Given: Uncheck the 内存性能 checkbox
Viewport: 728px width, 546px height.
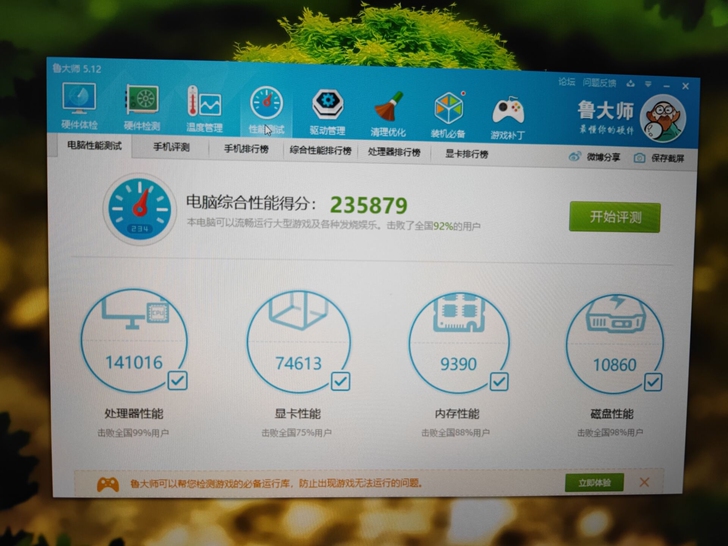Looking at the screenshot, I should [x=499, y=382].
